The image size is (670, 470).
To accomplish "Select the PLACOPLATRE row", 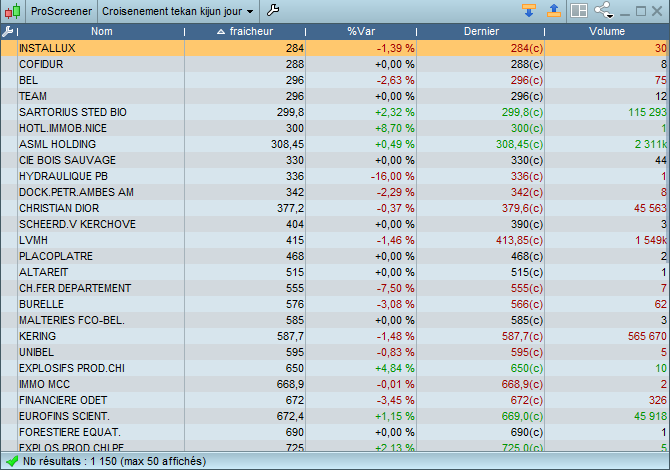I will [335, 256].
